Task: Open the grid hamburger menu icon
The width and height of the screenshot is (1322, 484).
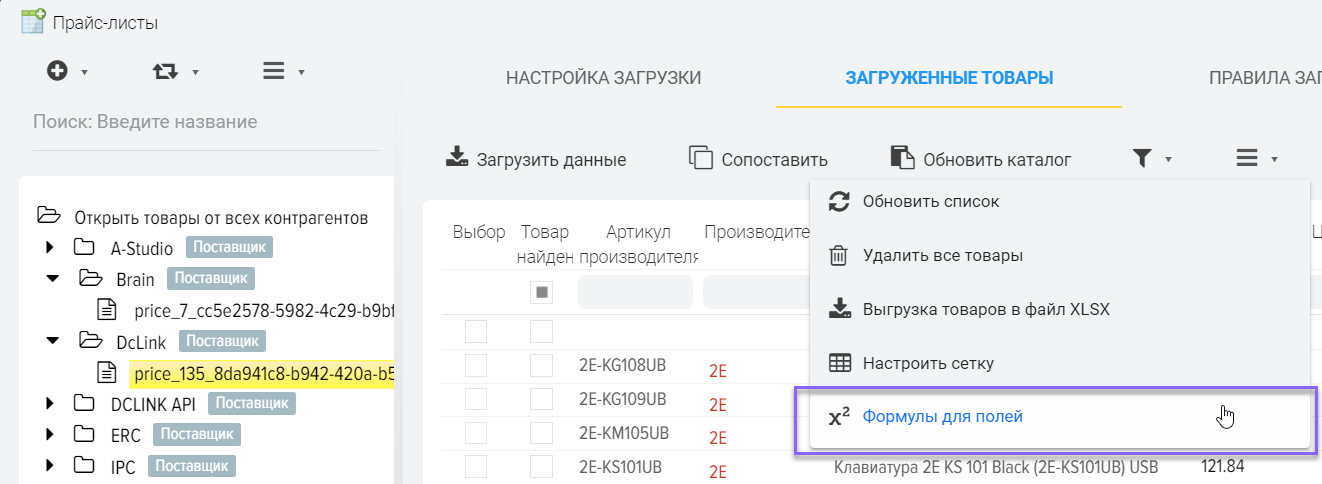Action: click(x=1246, y=158)
